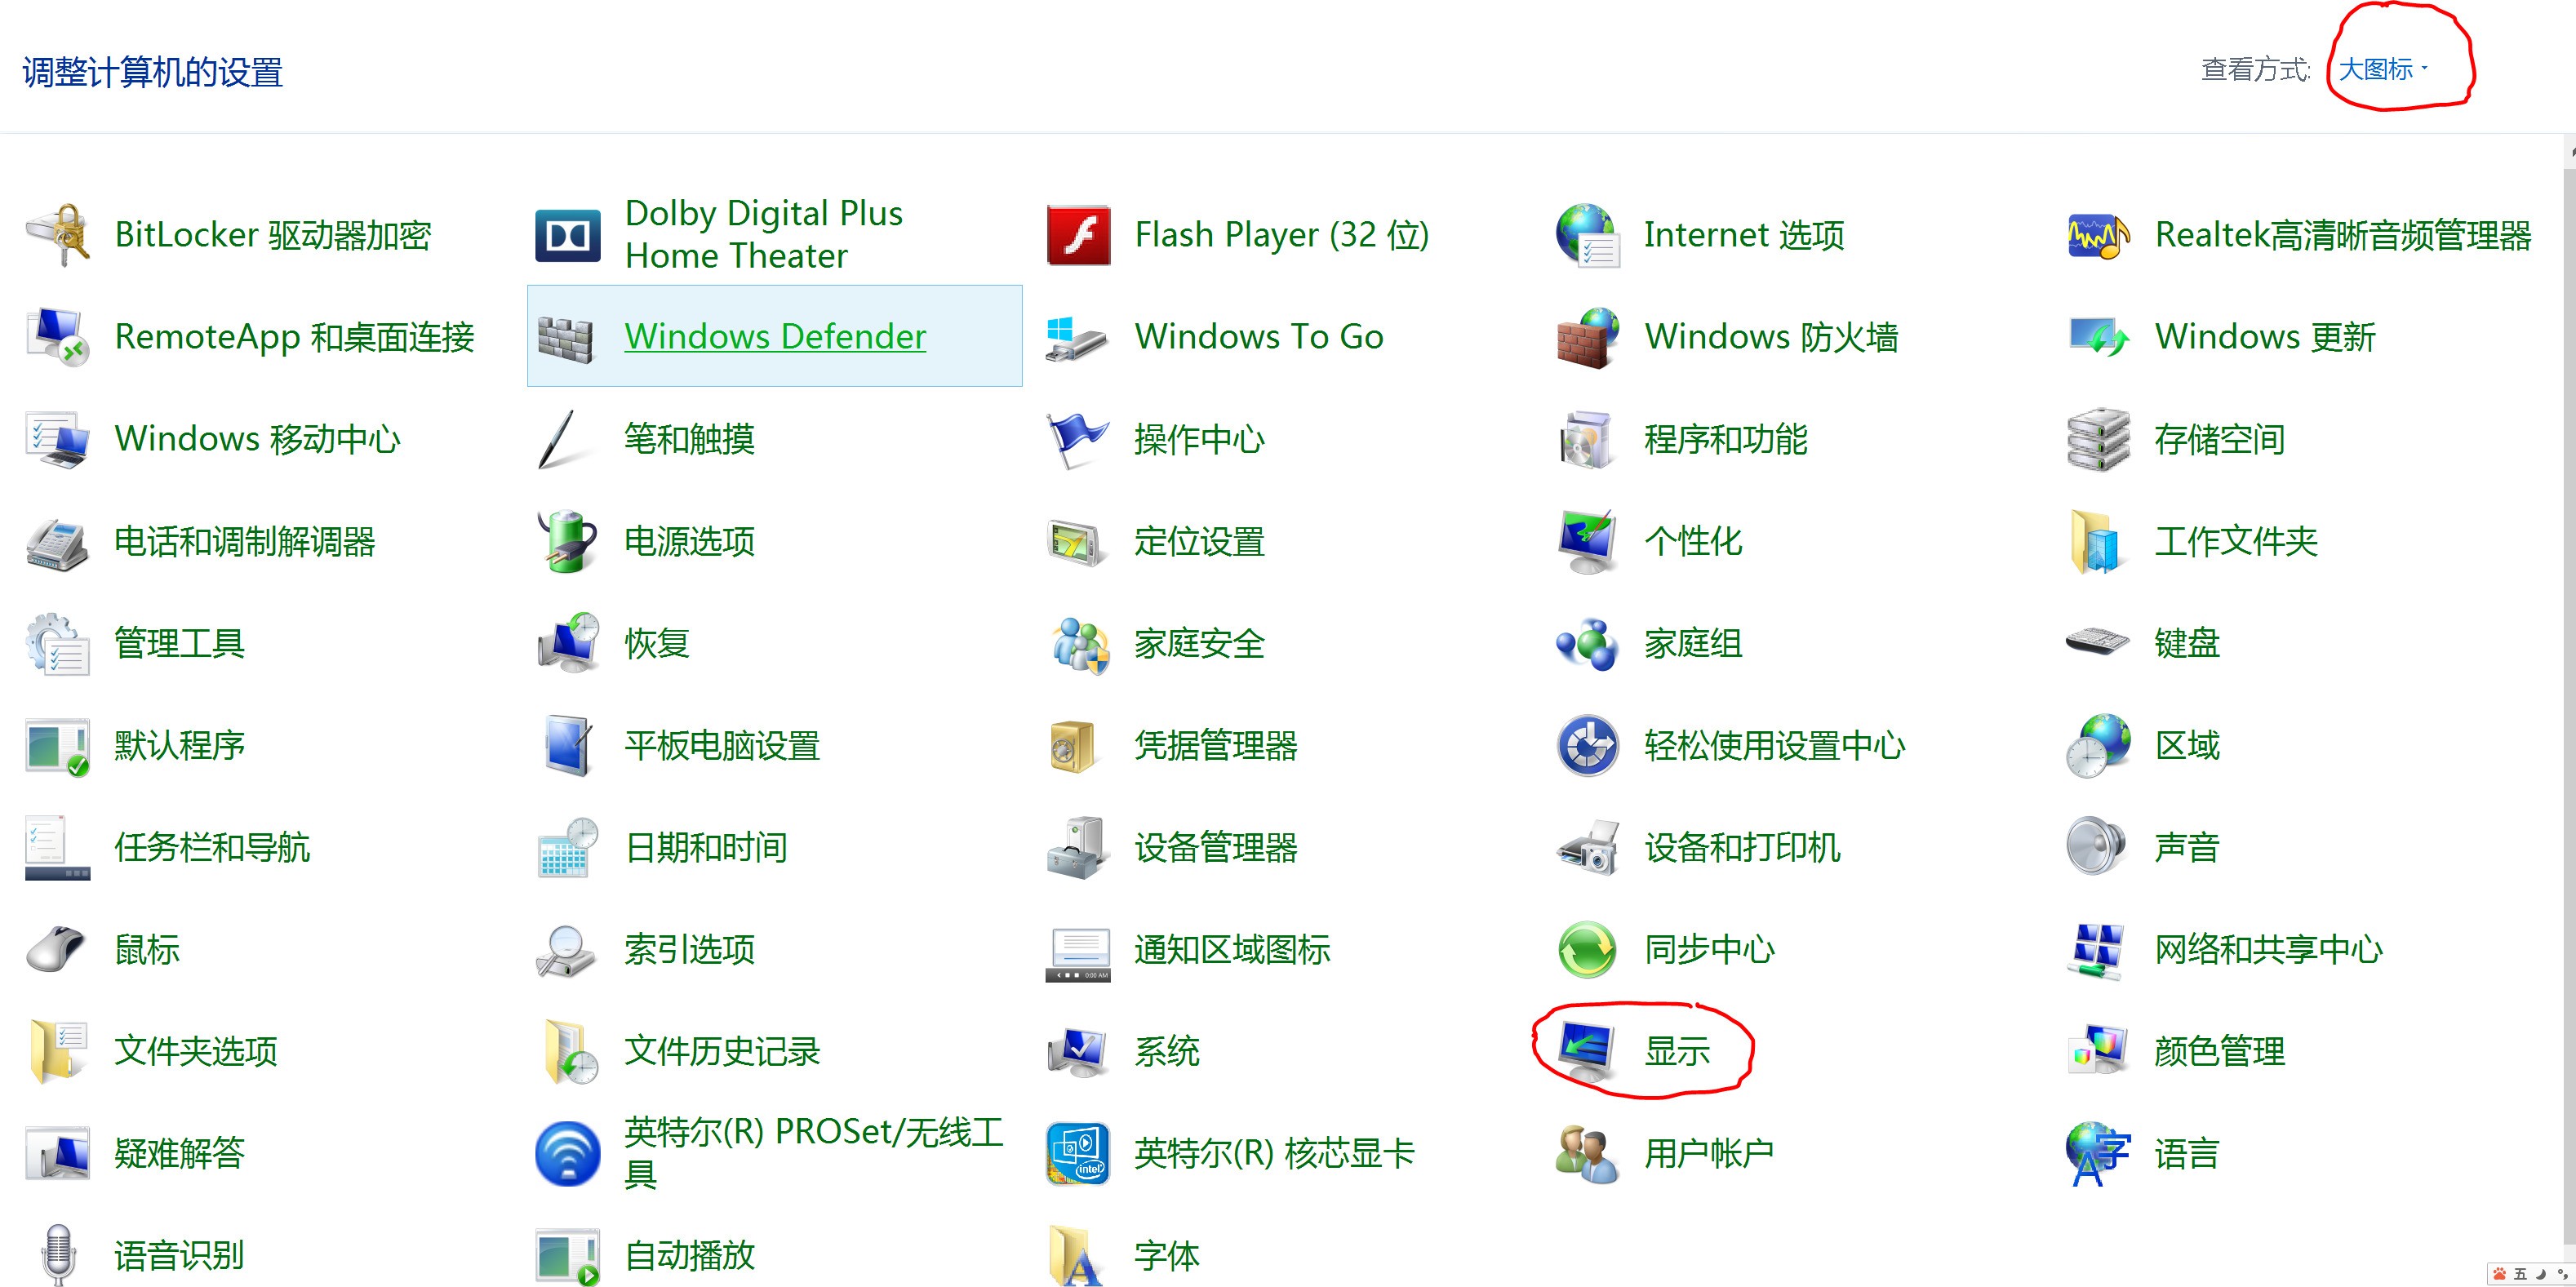Click the Dolby Digital Plus icon

coord(567,235)
